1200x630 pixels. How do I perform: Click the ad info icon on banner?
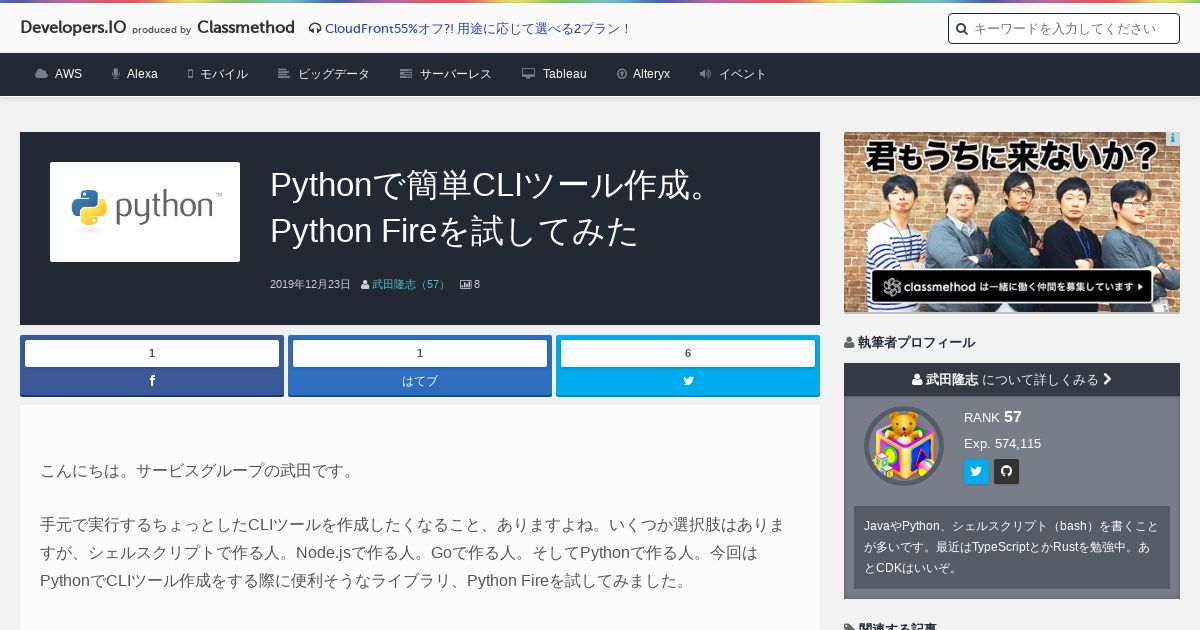tap(1173, 139)
